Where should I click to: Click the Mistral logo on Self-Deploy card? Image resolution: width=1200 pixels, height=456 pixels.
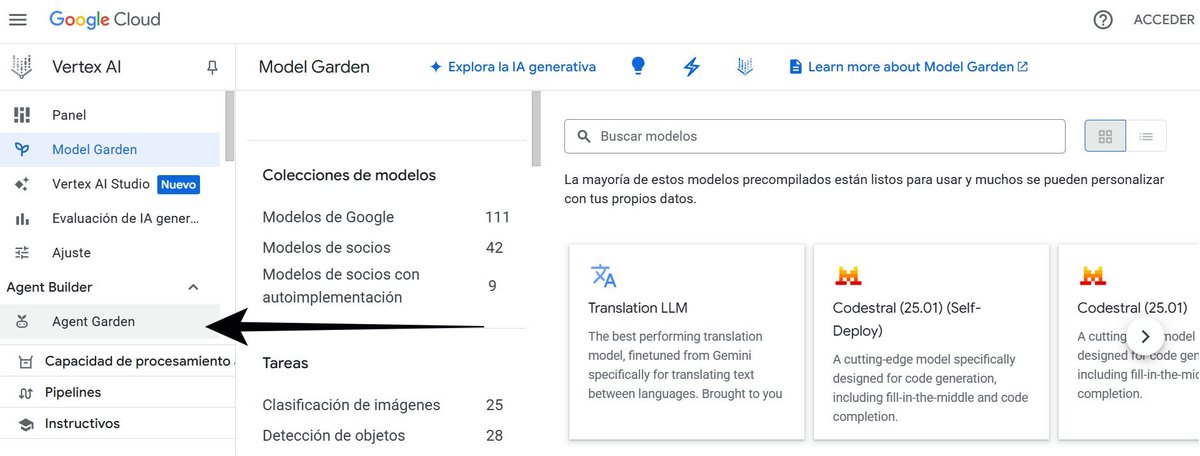pos(848,276)
